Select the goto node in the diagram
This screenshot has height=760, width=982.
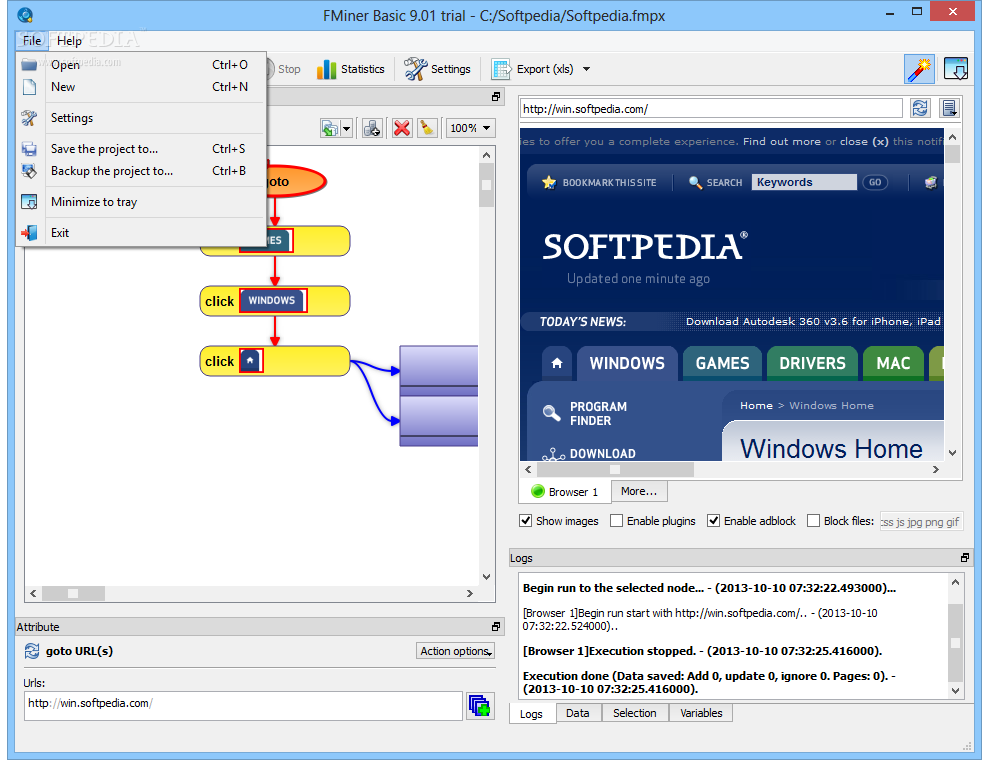coord(295,182)
